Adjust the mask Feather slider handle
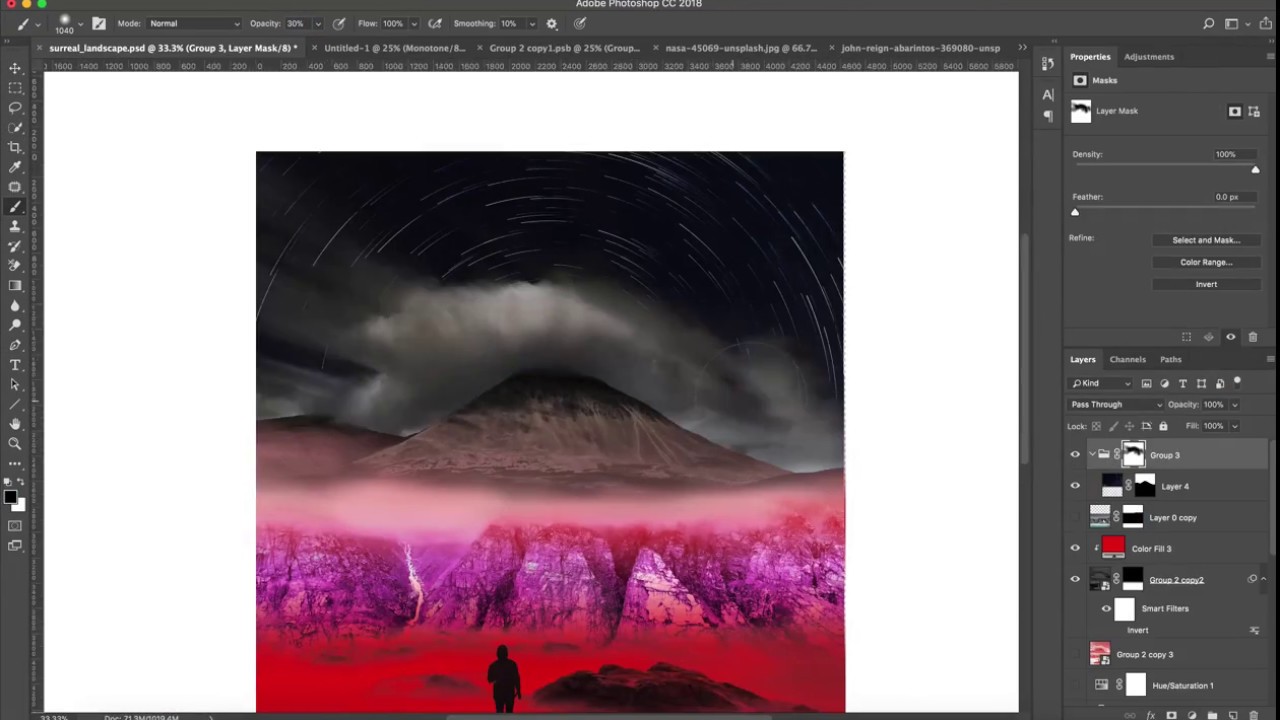Image resolution: width=1280 pixels, height=720 pixels. pos(1075,212)
